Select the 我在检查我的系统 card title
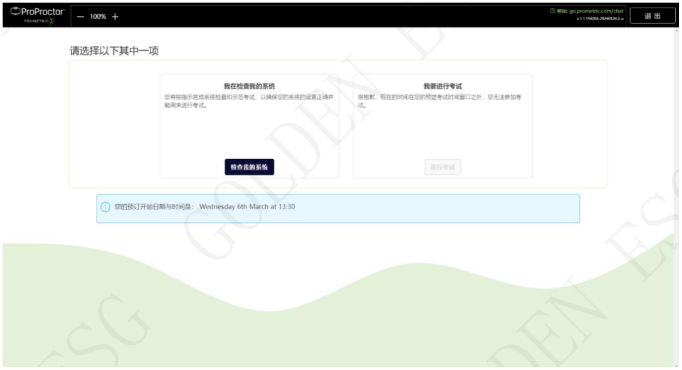Viewport: 682px width, 370px height. coord(249,86)
